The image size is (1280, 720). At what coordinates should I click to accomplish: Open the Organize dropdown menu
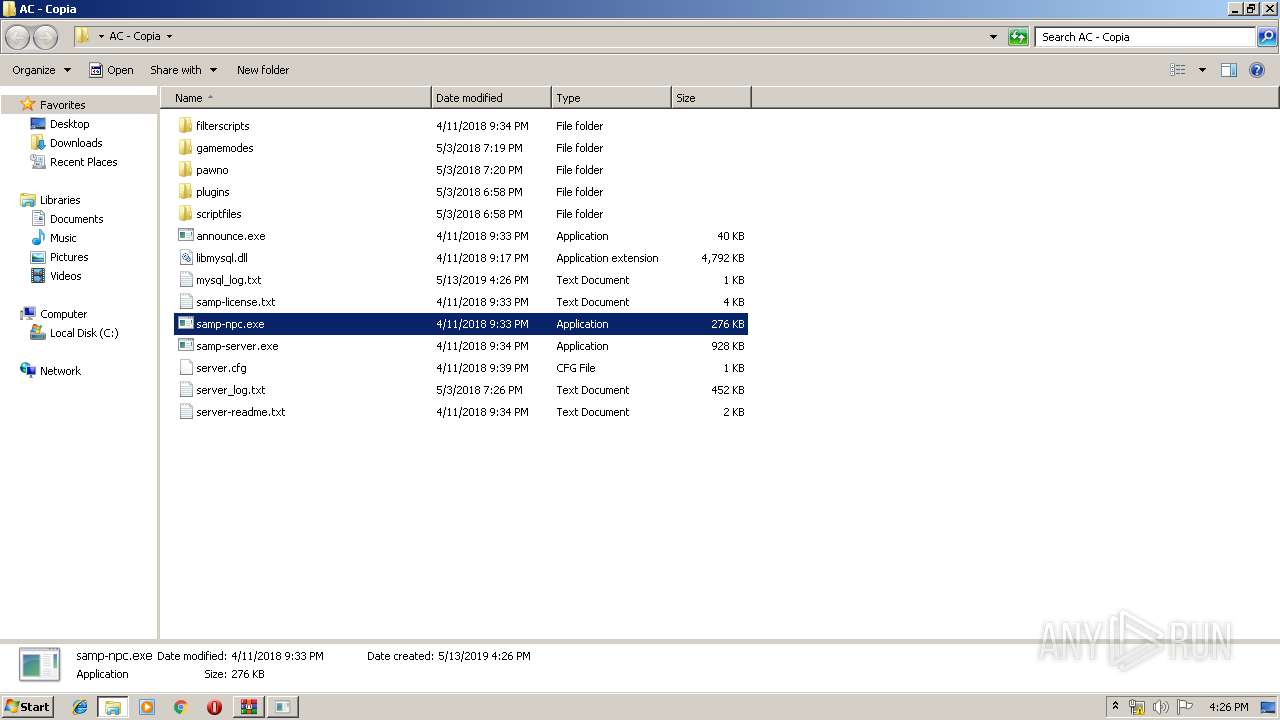[41, 70]
